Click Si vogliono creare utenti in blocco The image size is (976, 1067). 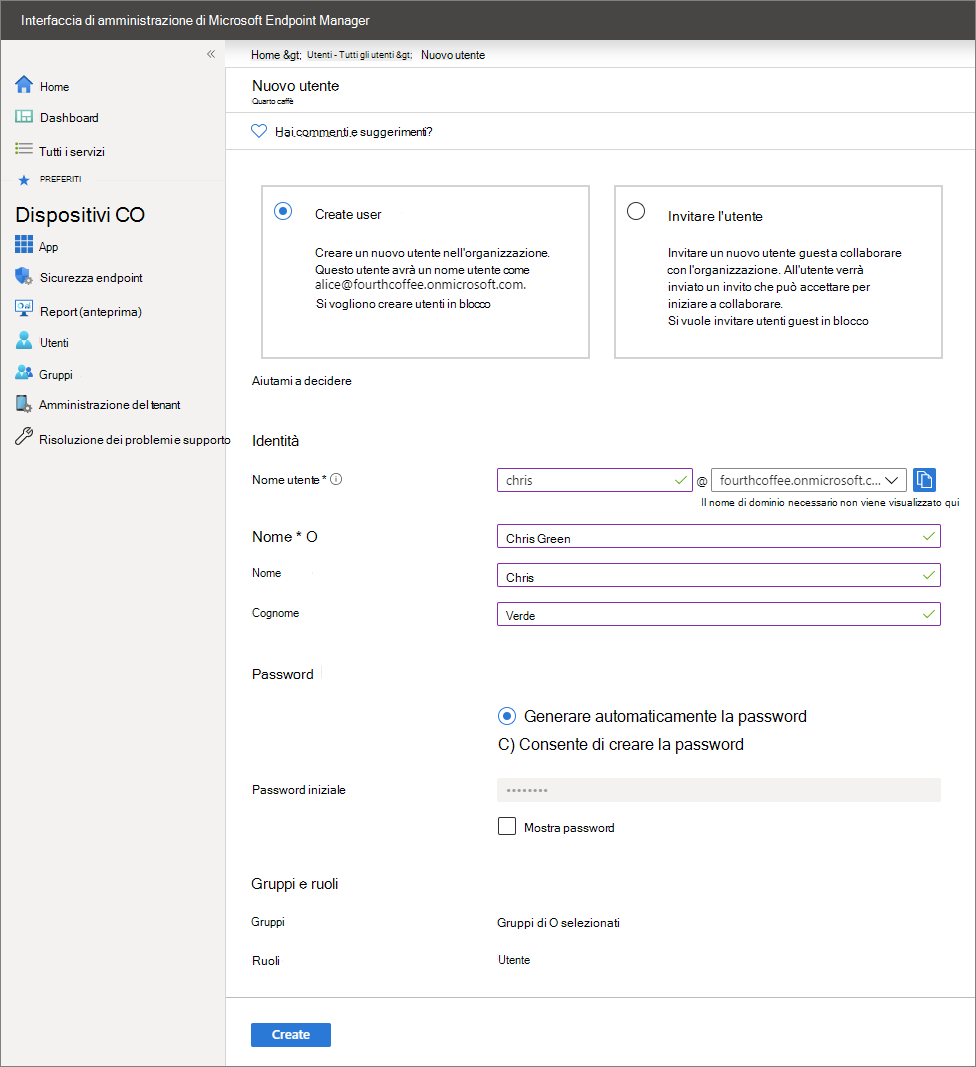coord(403,304)
